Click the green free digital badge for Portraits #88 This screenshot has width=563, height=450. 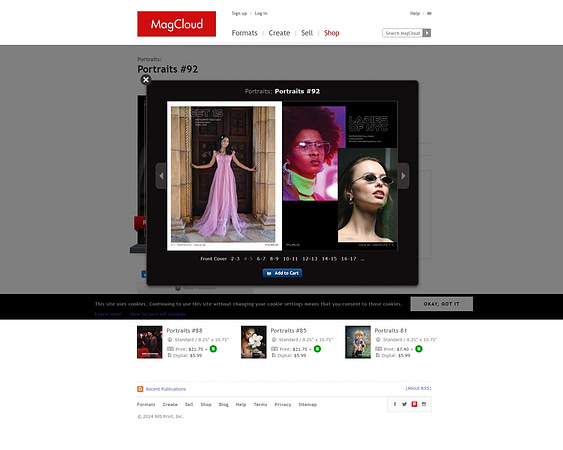click(213, 349)
